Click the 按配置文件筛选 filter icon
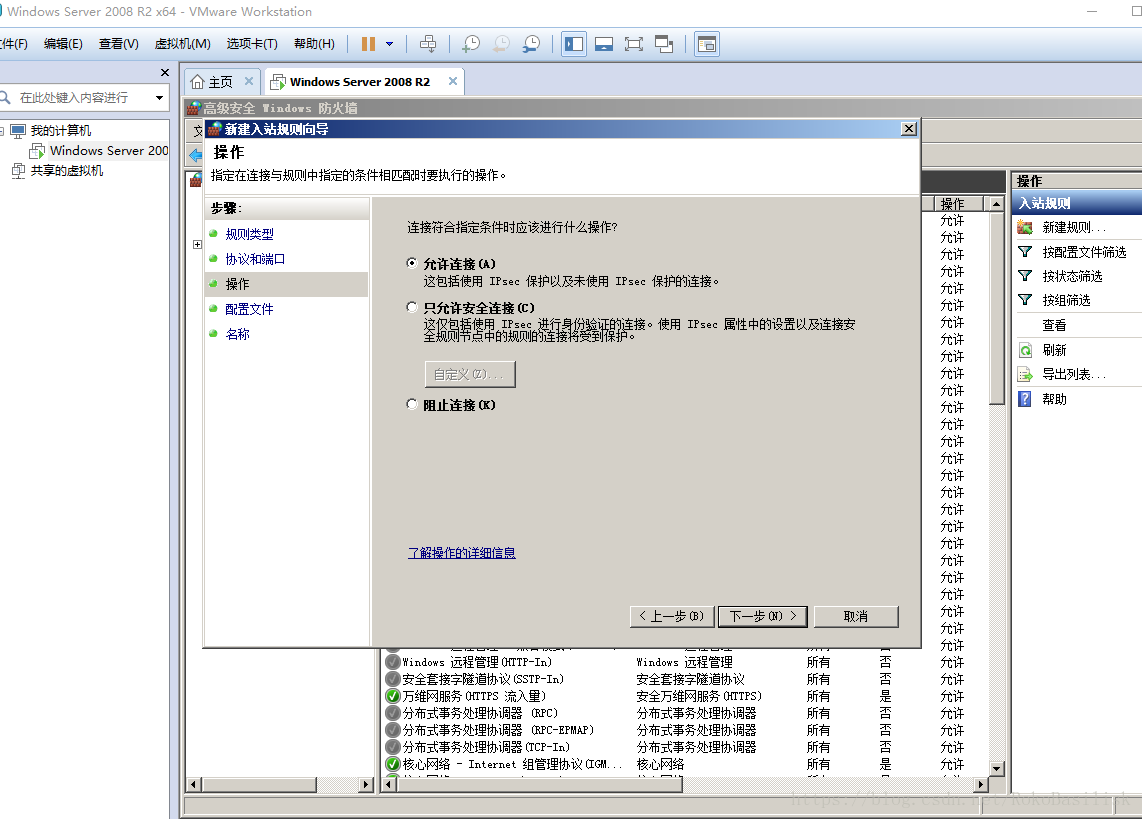 1025,252
